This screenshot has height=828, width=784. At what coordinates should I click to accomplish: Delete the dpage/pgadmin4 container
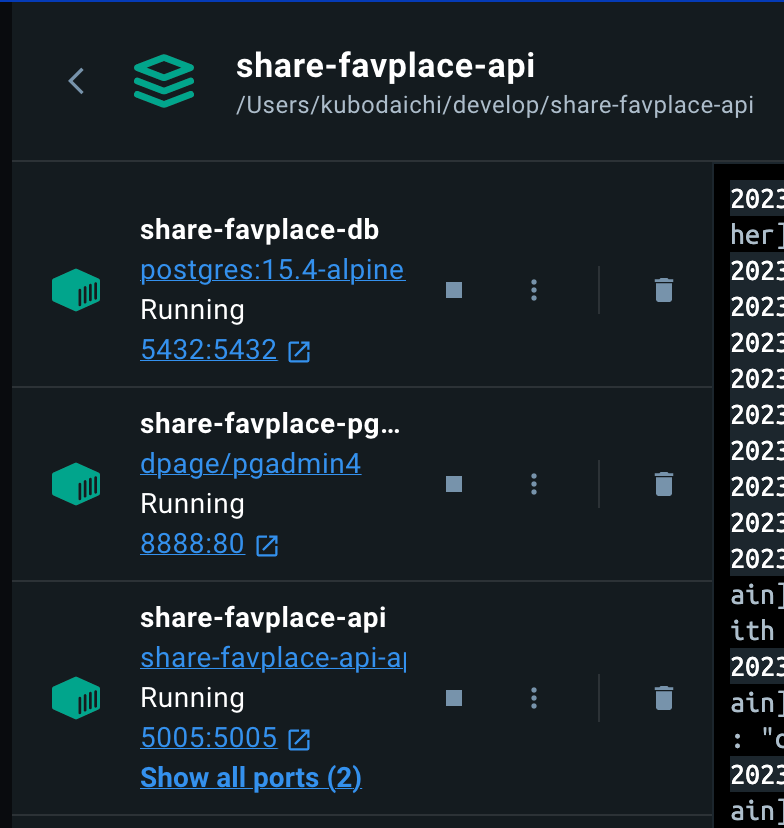664,484
